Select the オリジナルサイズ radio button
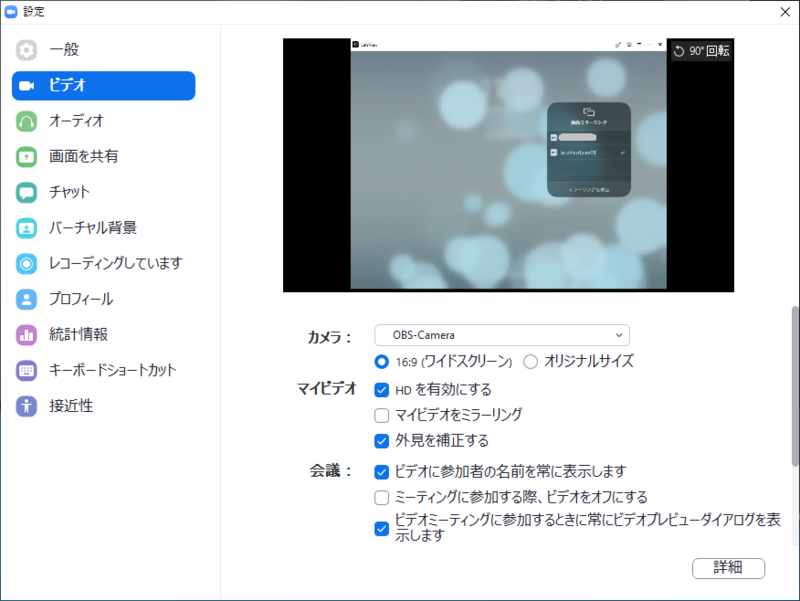This screenshot has height=601, width=800. click(x=531, y=362)
